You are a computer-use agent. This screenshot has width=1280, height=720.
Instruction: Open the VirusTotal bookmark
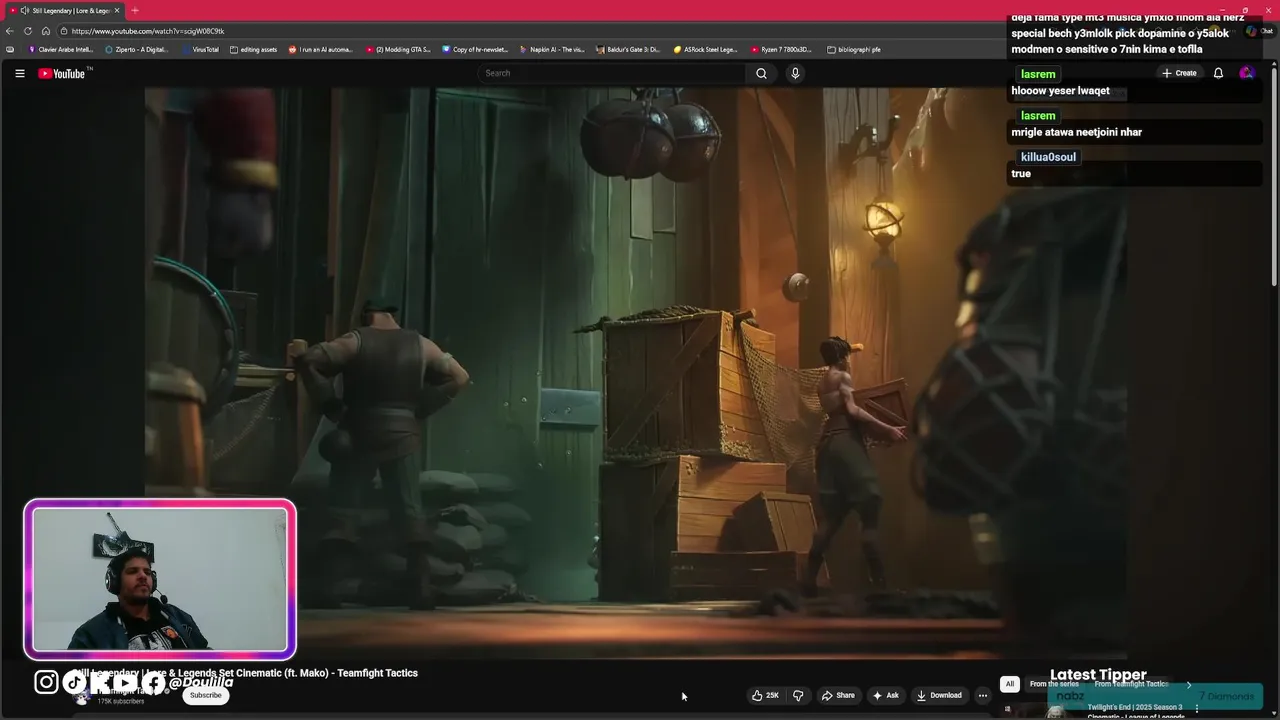200,49
